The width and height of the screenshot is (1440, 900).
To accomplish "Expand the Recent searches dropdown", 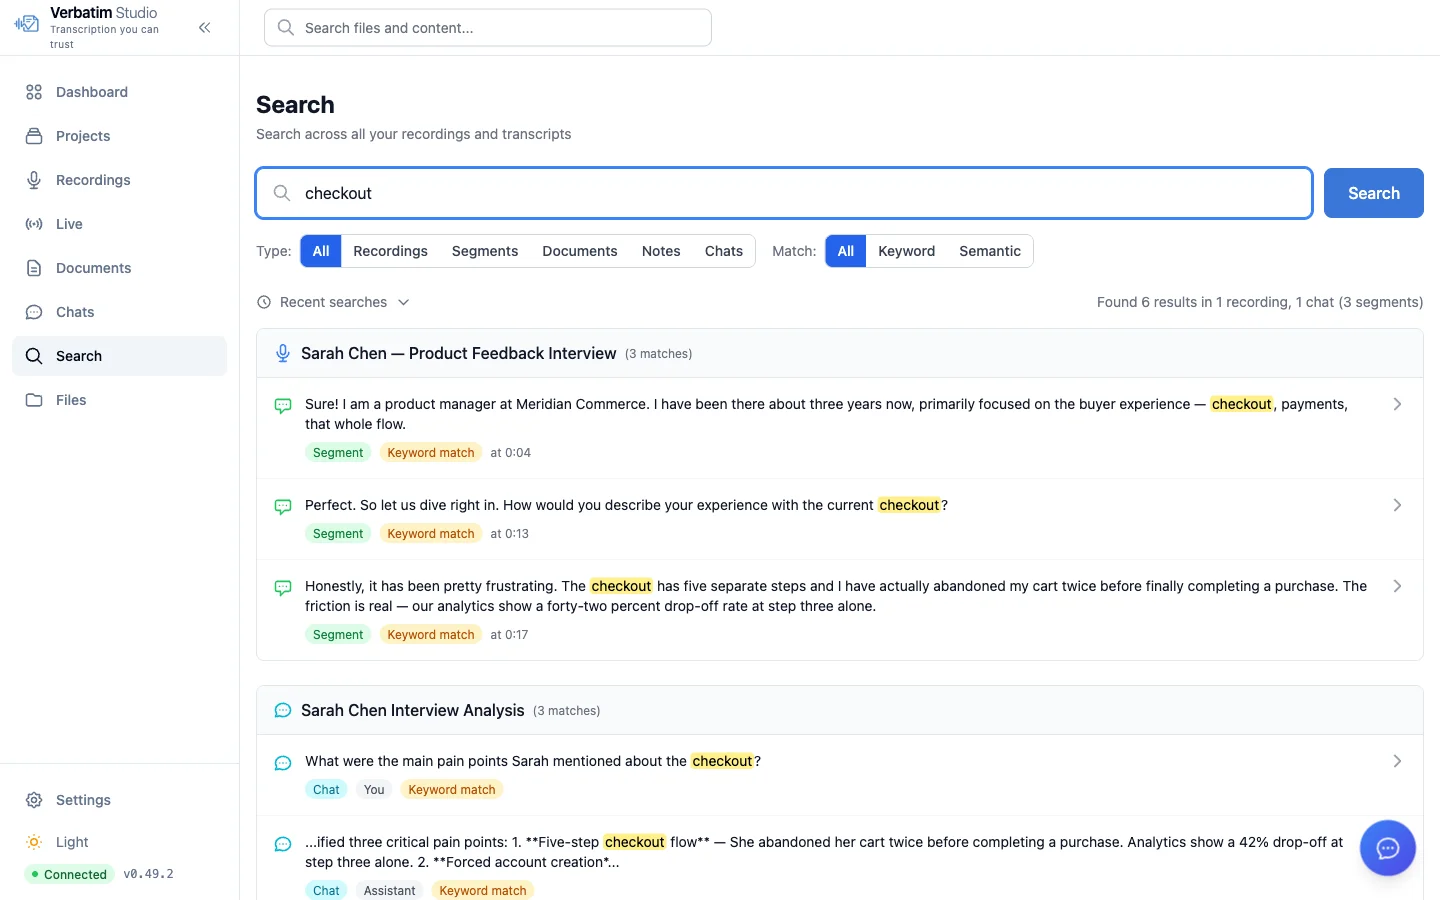I will [333, 301].
